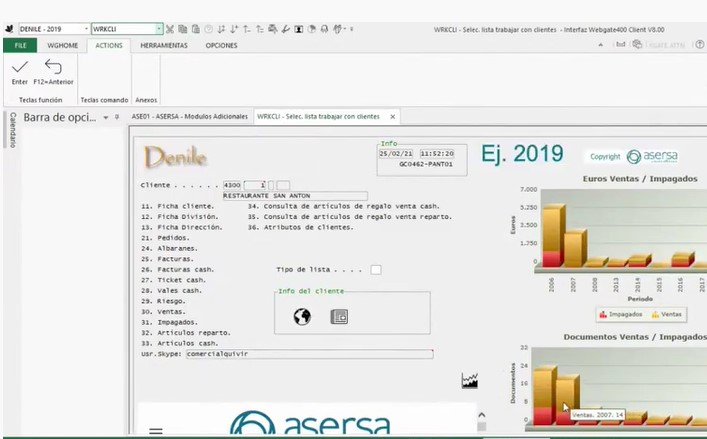707x439 pixels.
Task: Click the contact card icon in the toolbar
Action: (x=298, y=29)
